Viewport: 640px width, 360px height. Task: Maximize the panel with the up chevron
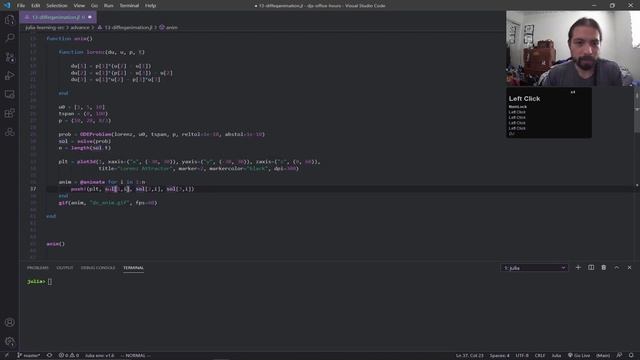(x=617, y=268)
